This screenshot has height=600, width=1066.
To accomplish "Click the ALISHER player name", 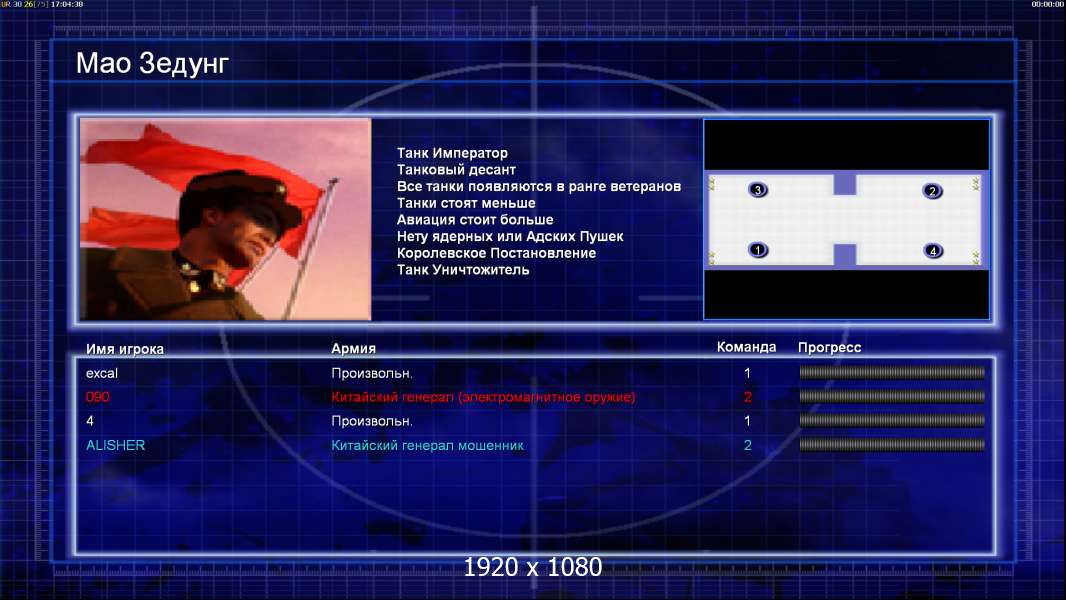I will [x=115, y=445].
